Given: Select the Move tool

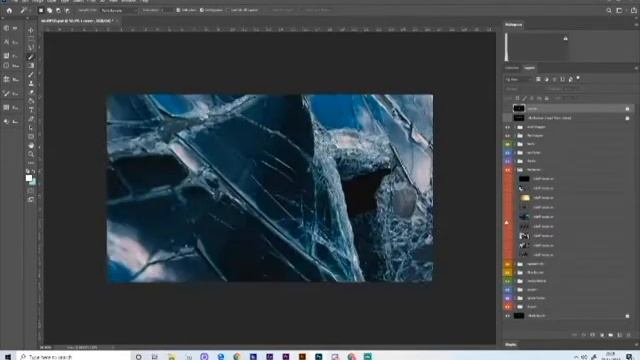Looking at the screenshot, I should pyautogui.click(x=31, y=30).
